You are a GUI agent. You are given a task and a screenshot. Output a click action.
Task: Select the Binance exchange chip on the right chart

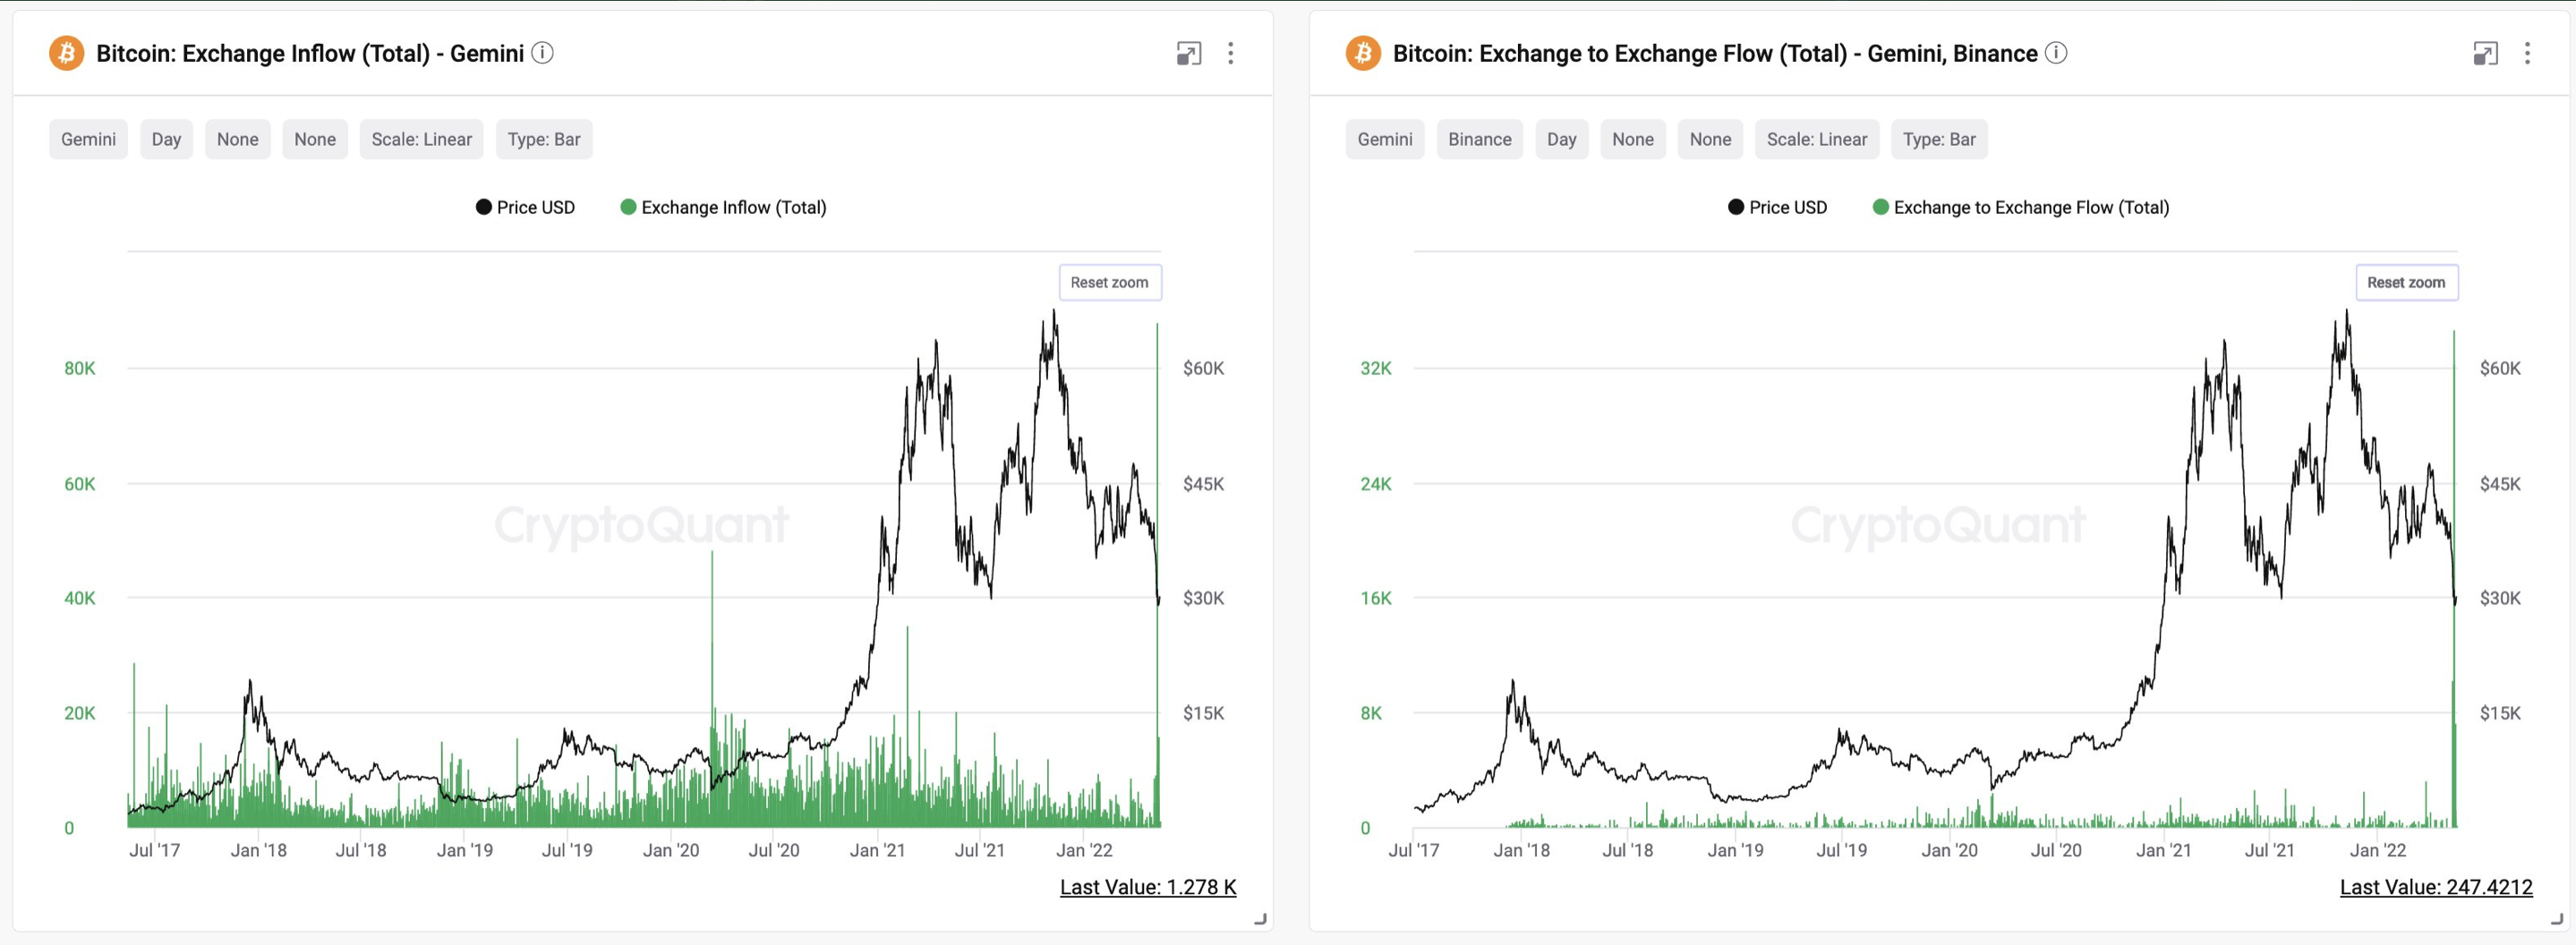(1479, 139)
